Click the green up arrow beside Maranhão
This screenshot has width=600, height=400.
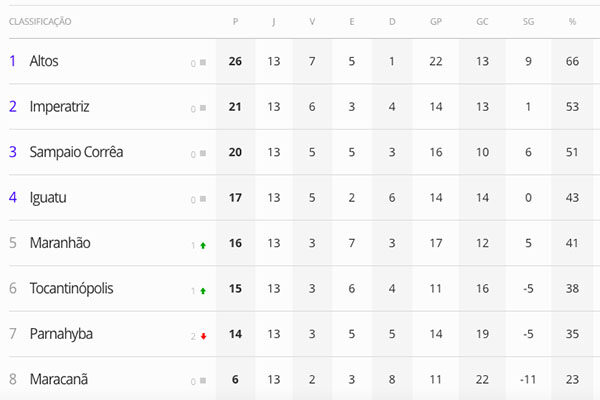(x=203, y=245)
